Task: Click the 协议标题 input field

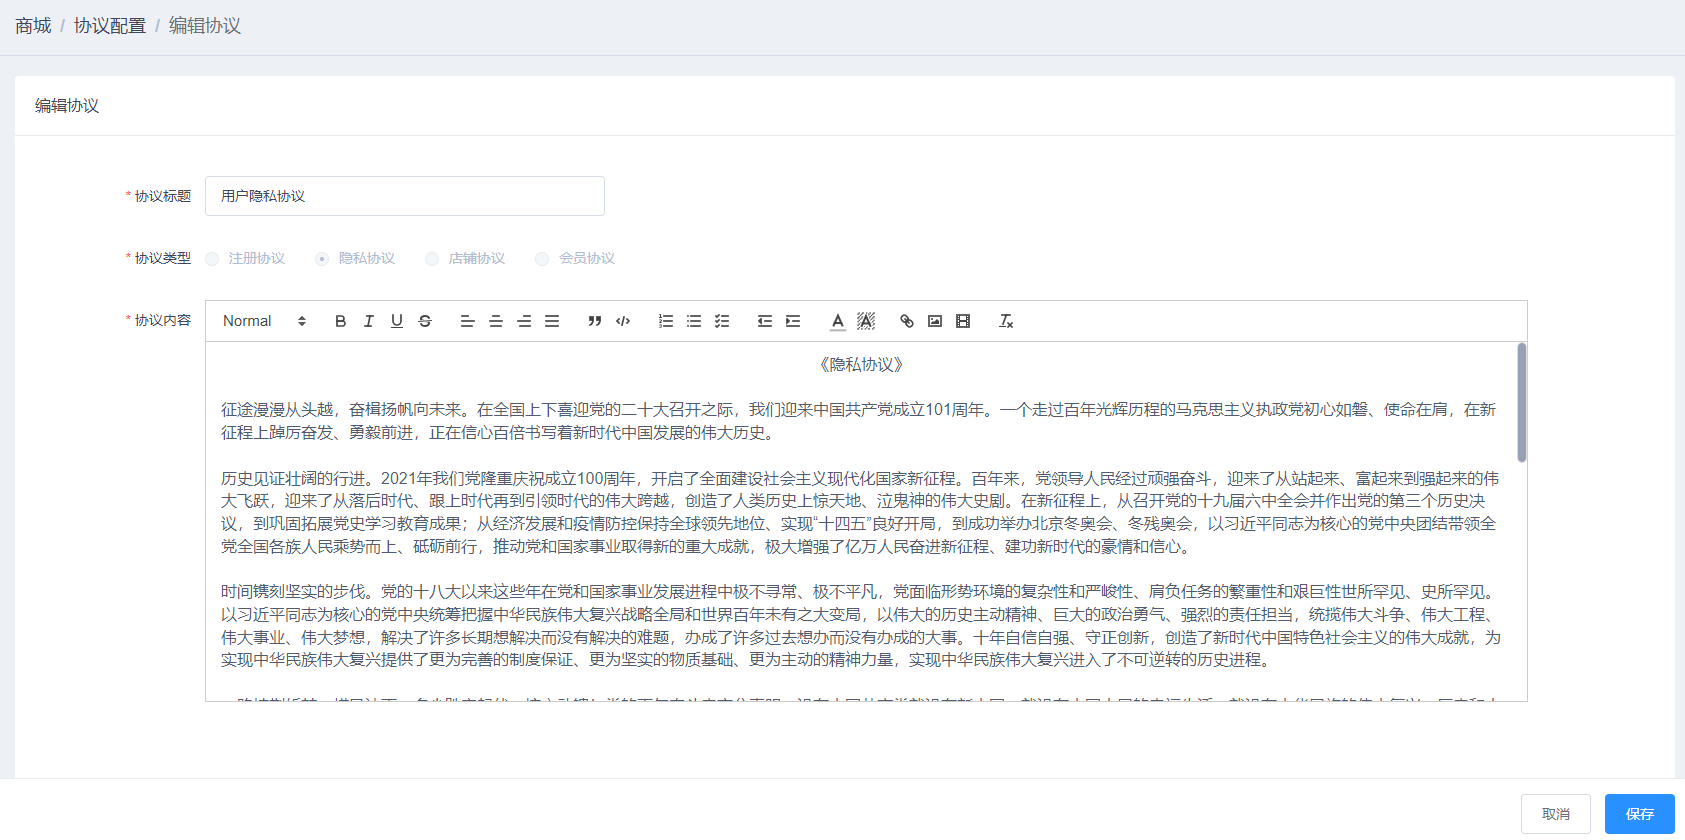Action: pos(404,196)
